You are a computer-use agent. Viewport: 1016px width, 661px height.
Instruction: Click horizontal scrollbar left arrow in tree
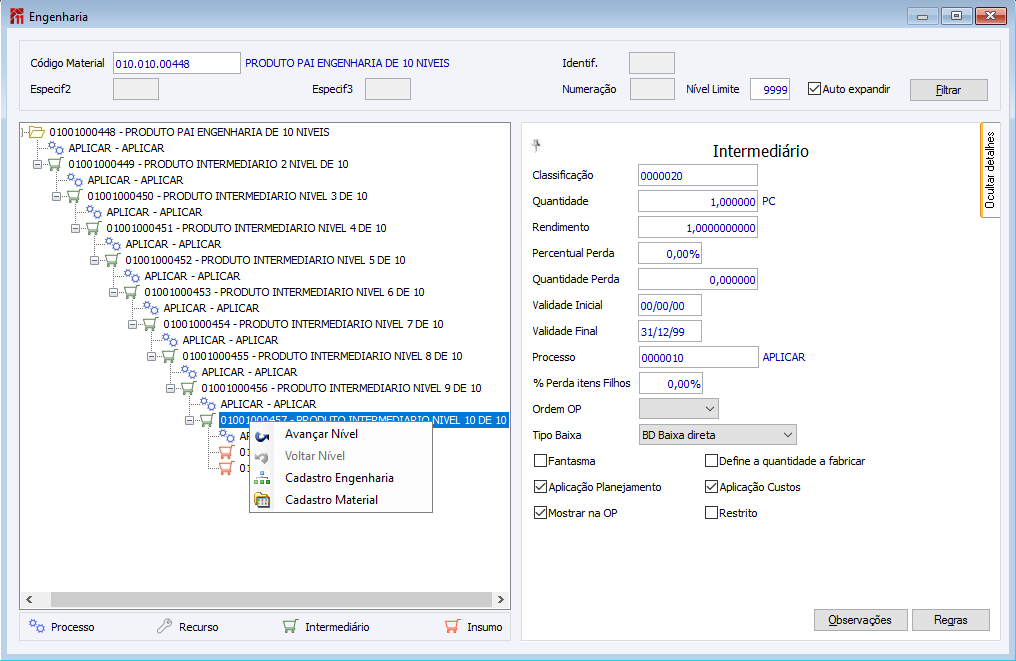pyautogui.click(x=29, y=599)
